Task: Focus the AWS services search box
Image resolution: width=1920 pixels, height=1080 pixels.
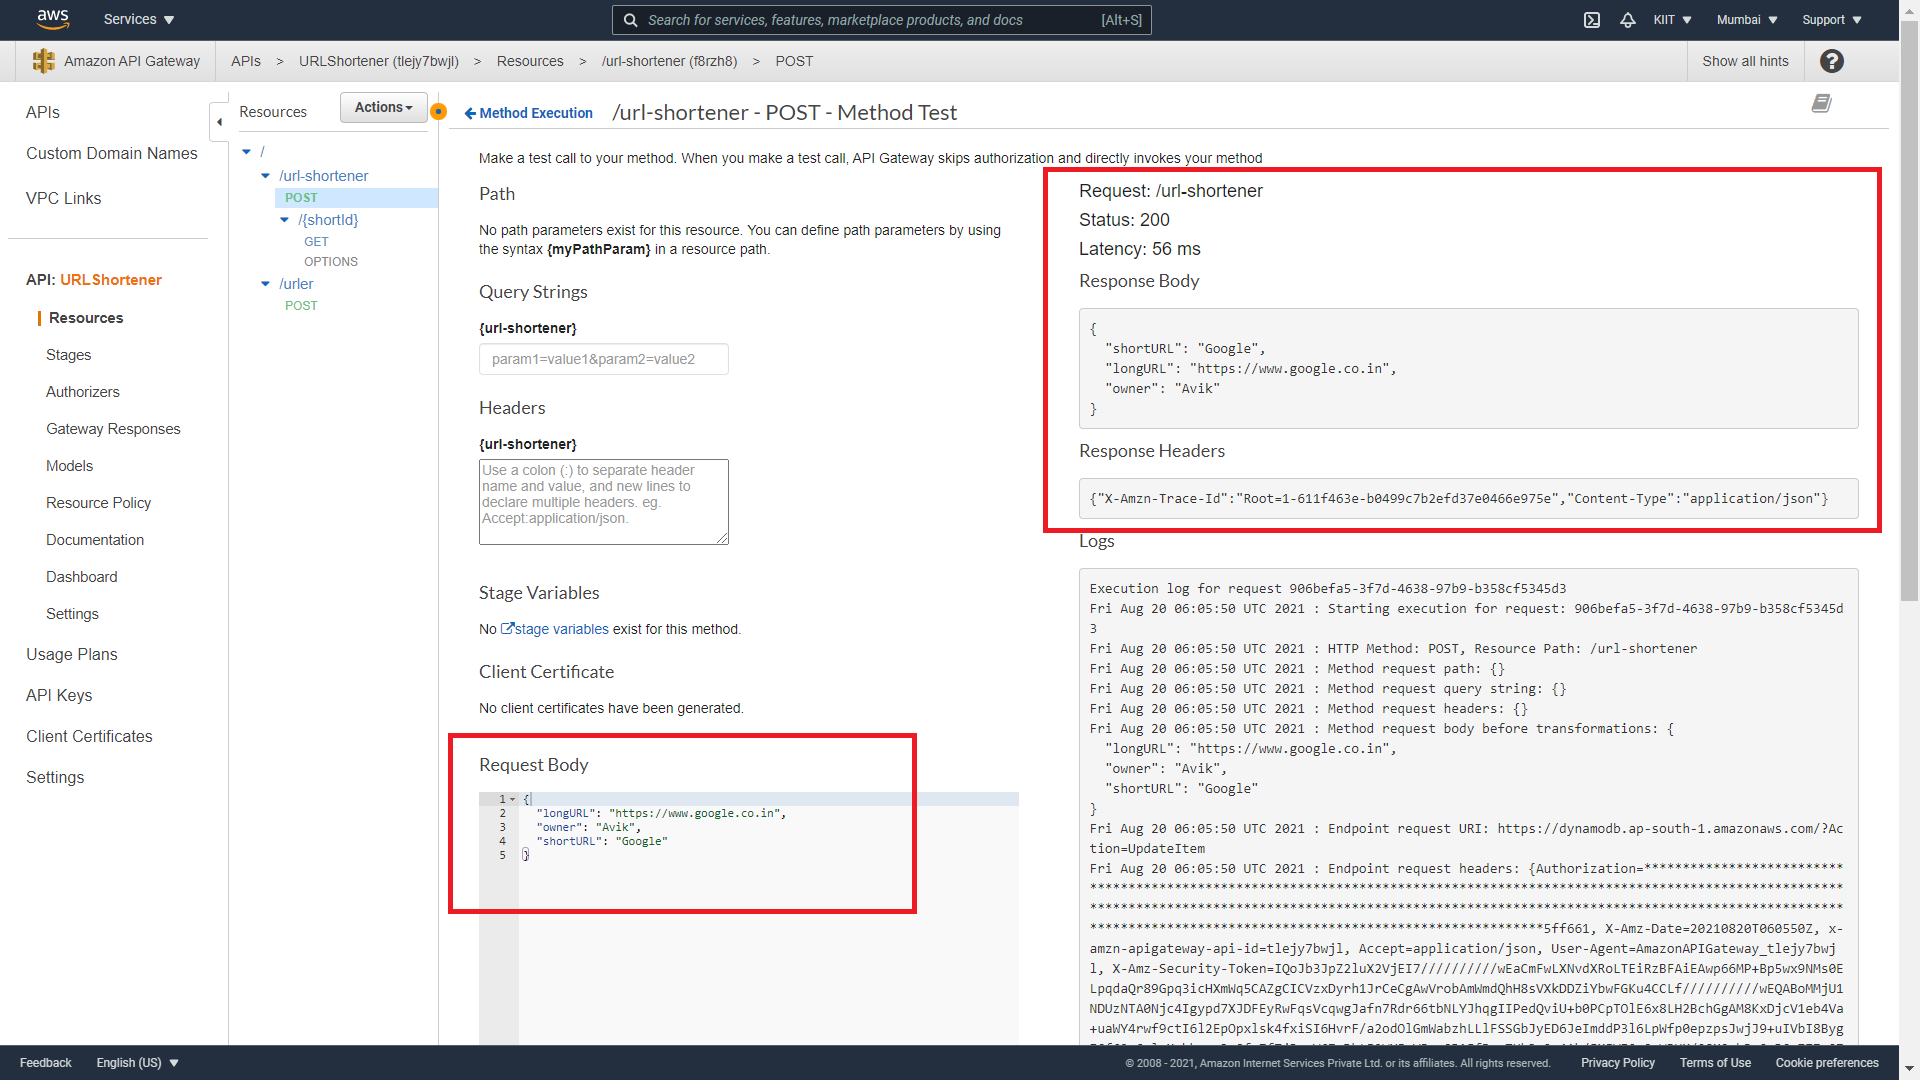Action: tap(881, 20)
